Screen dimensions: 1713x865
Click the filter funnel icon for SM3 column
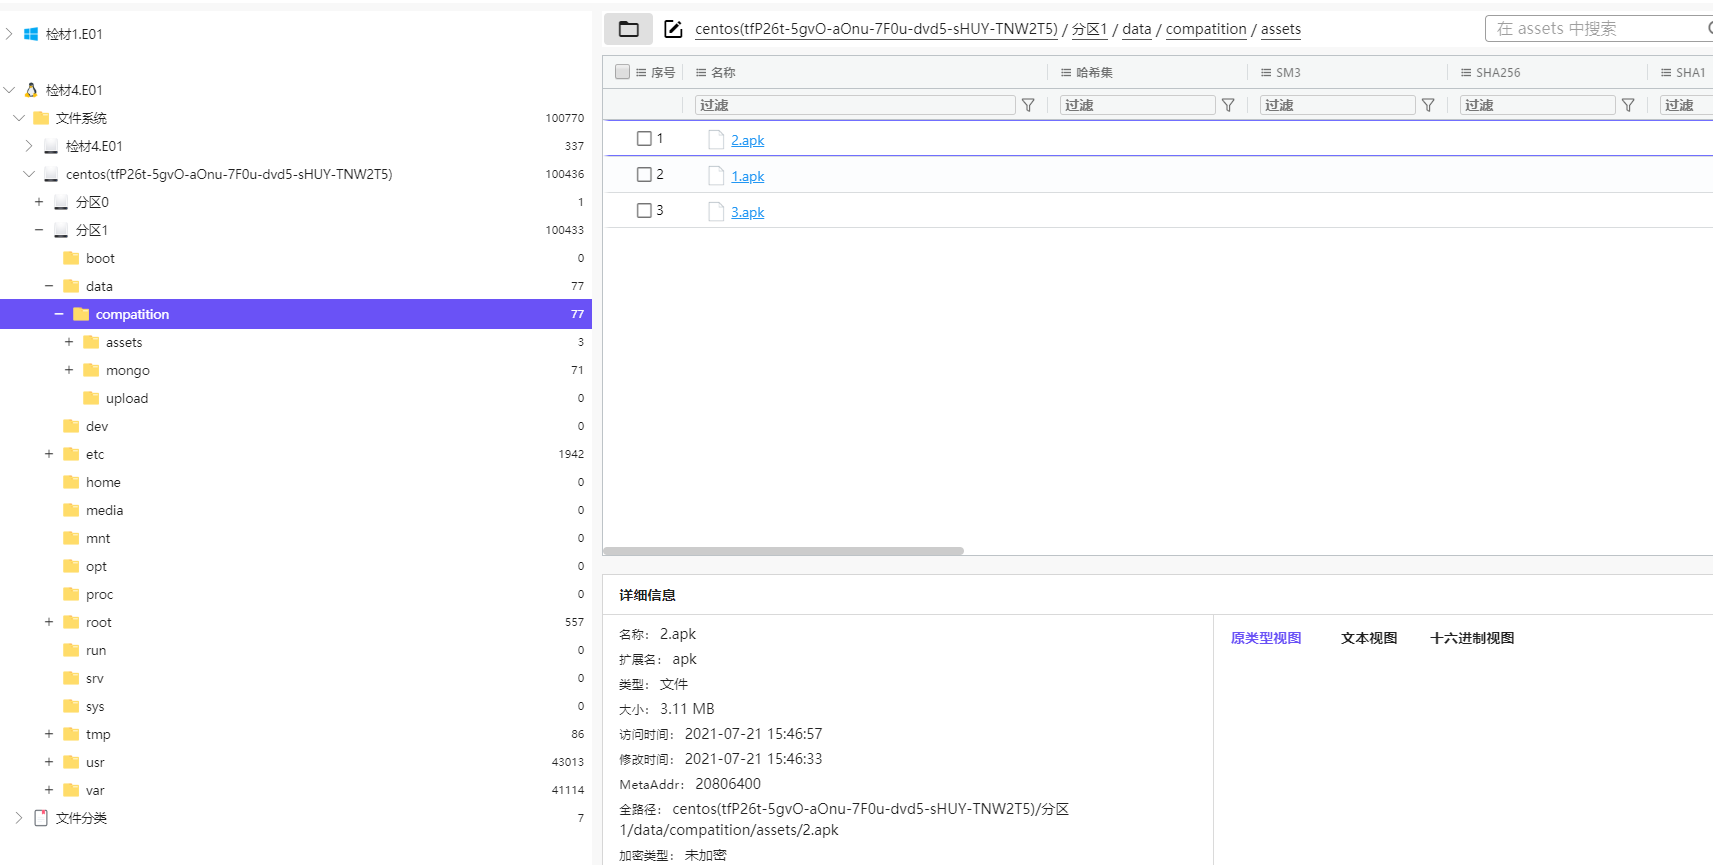(x=1428, y=105)
